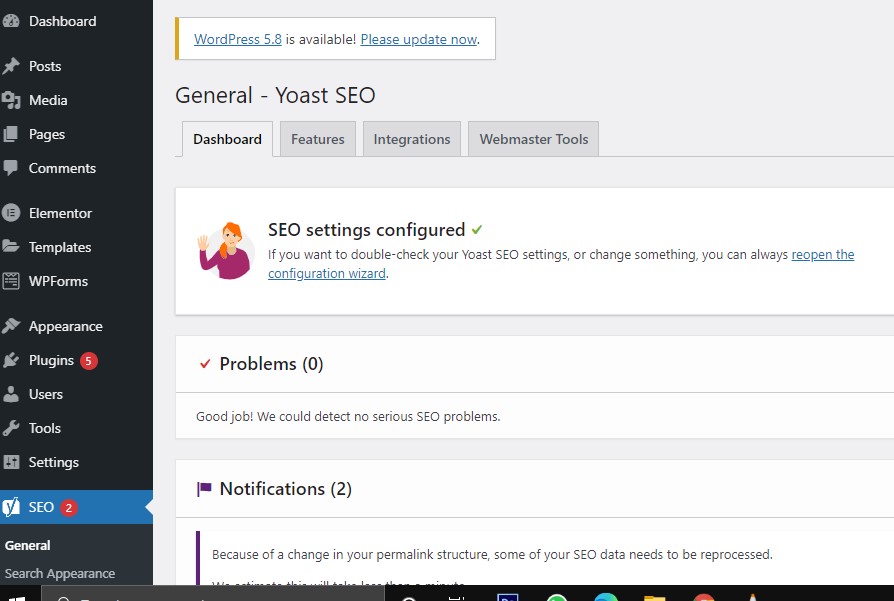Collapse the Notifications (2) section
Image resolution: width=894 pixels, height=601 pixels.
285,489
